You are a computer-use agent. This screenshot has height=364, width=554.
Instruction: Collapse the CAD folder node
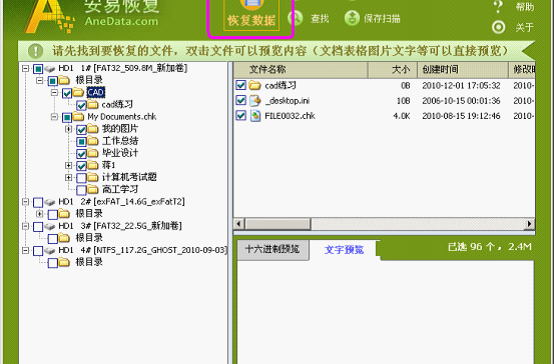click(x=54, y=93)
